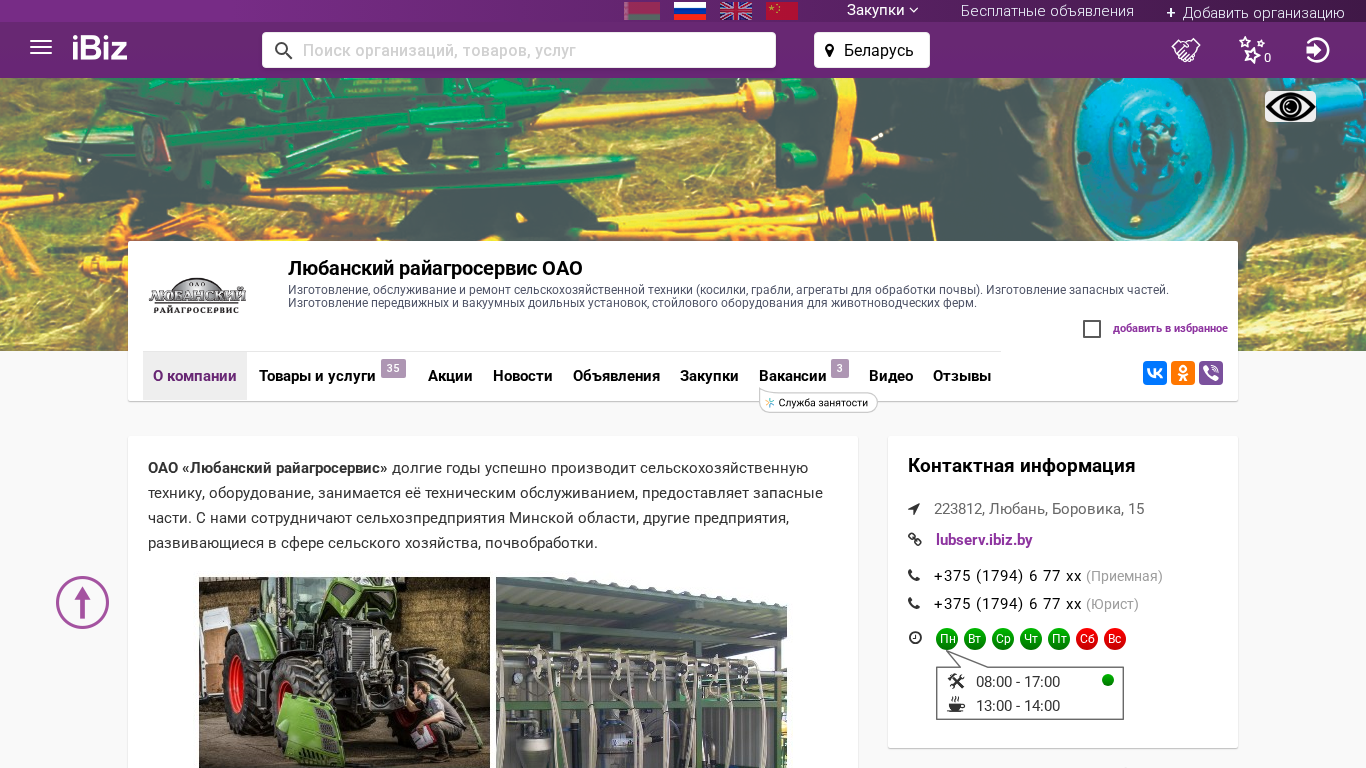The height and width of the screenshot is (768, 1366).
Task: Click the search magnifier icon
Action: pyautogui.click(x=283, y=51)
